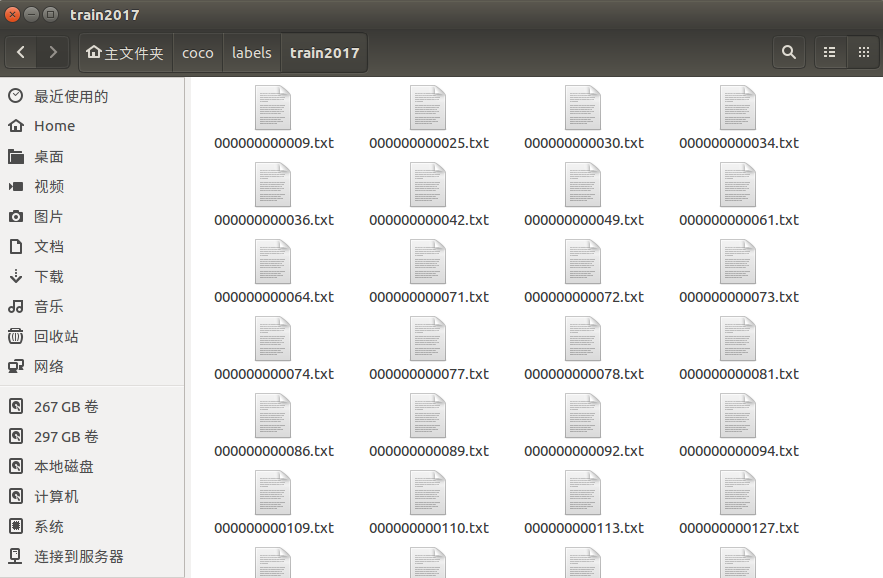Viewport: 883px width, 578px height.
Task: Select the 000000000034.txt file icon
Action: (x=738, y=108)
